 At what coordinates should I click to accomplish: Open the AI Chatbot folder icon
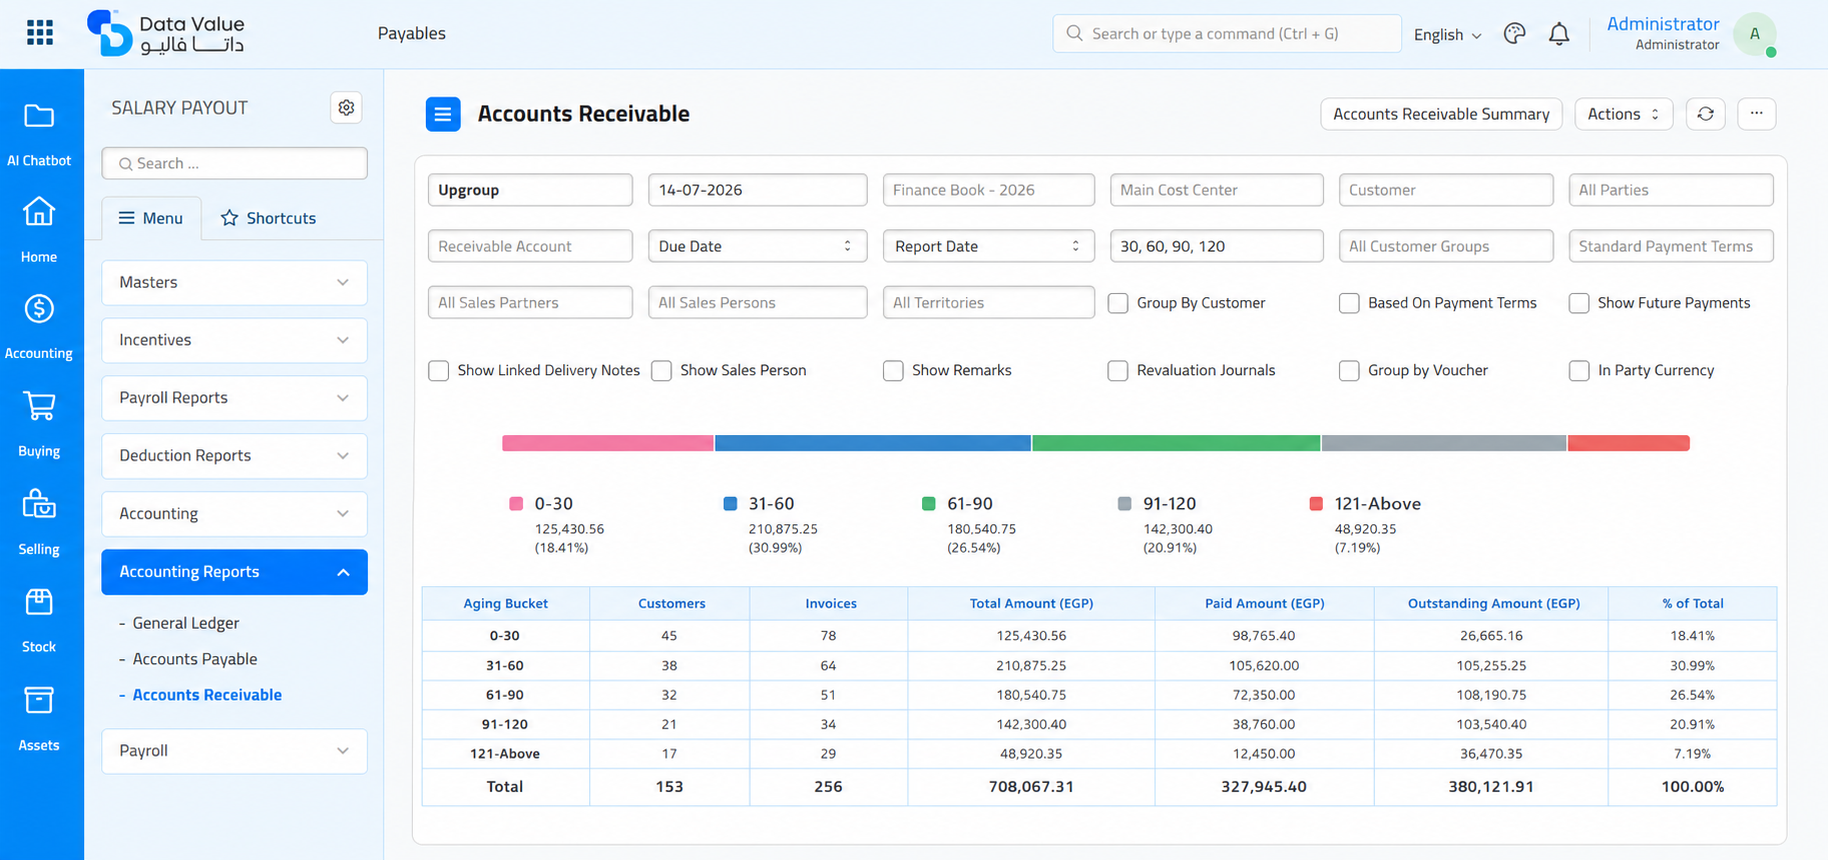point(39,116)
